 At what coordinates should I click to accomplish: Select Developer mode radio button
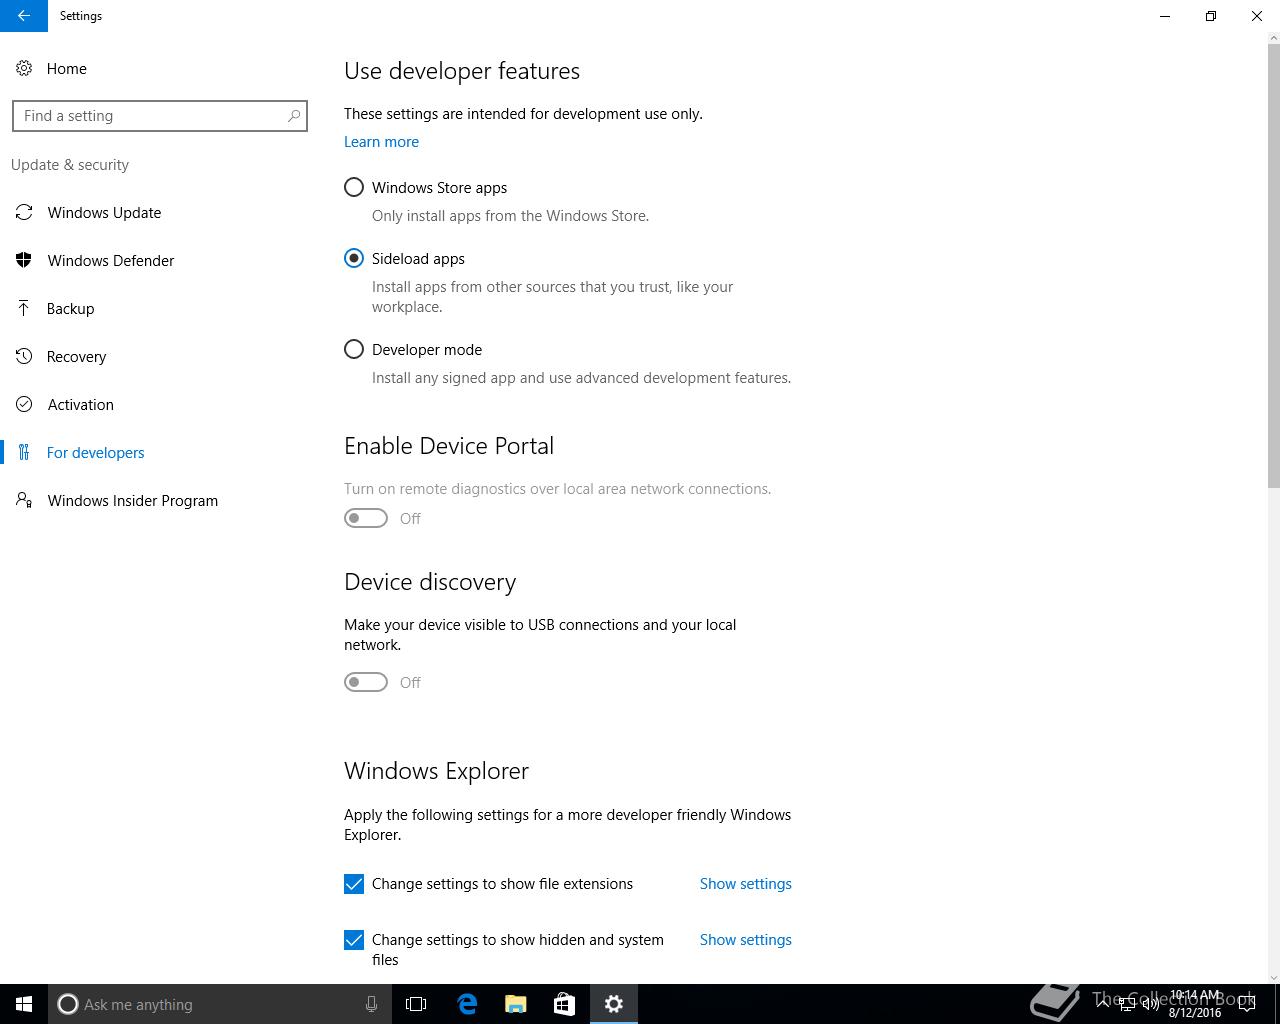[354, 349]
